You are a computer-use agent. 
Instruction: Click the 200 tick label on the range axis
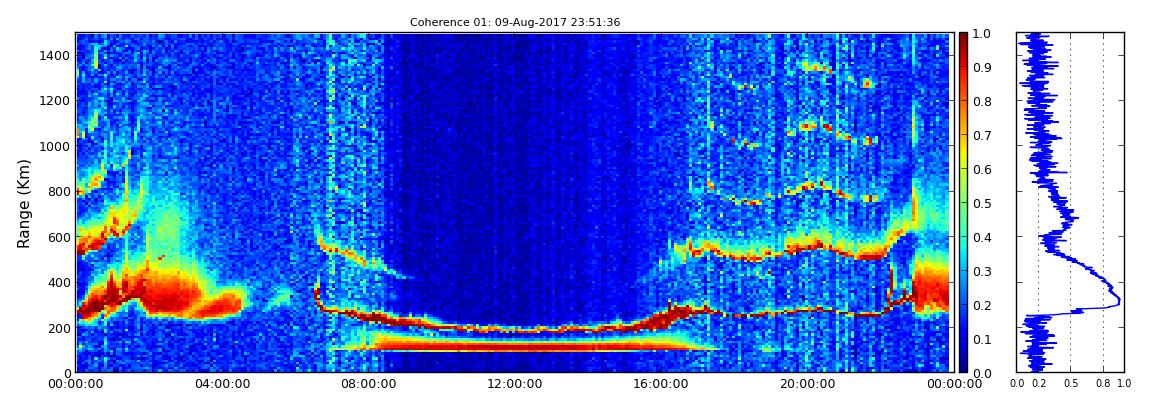(58, 328)
